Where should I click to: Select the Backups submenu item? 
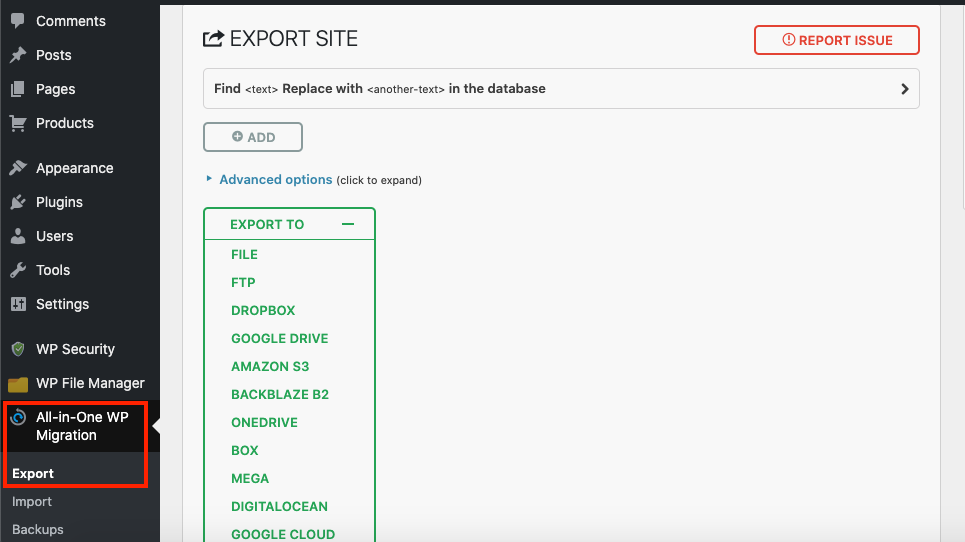(38, 529)
